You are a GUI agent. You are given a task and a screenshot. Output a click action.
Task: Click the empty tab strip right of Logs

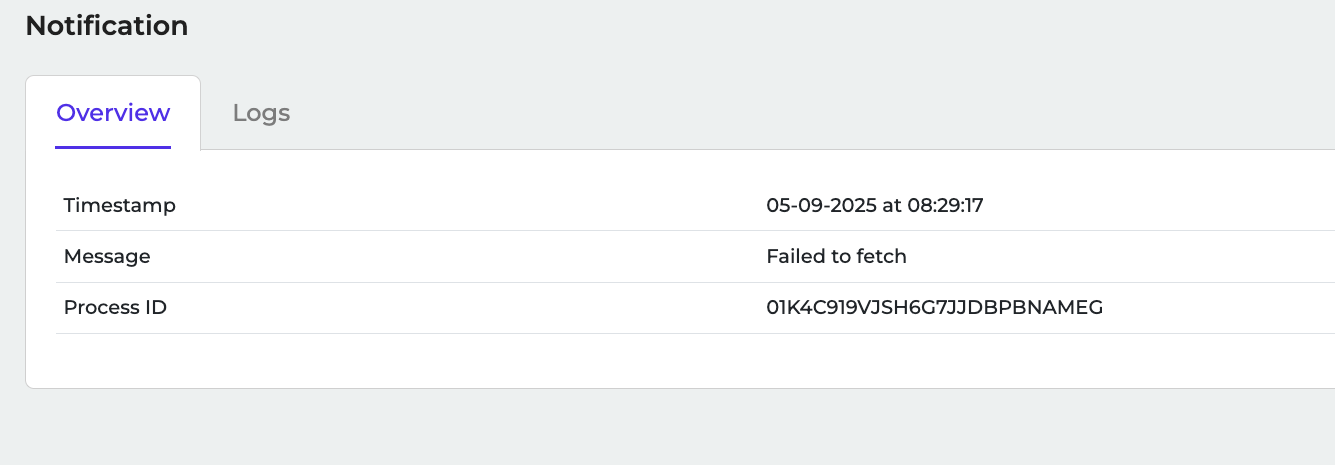pyautogui.click(x=800, y=112)
